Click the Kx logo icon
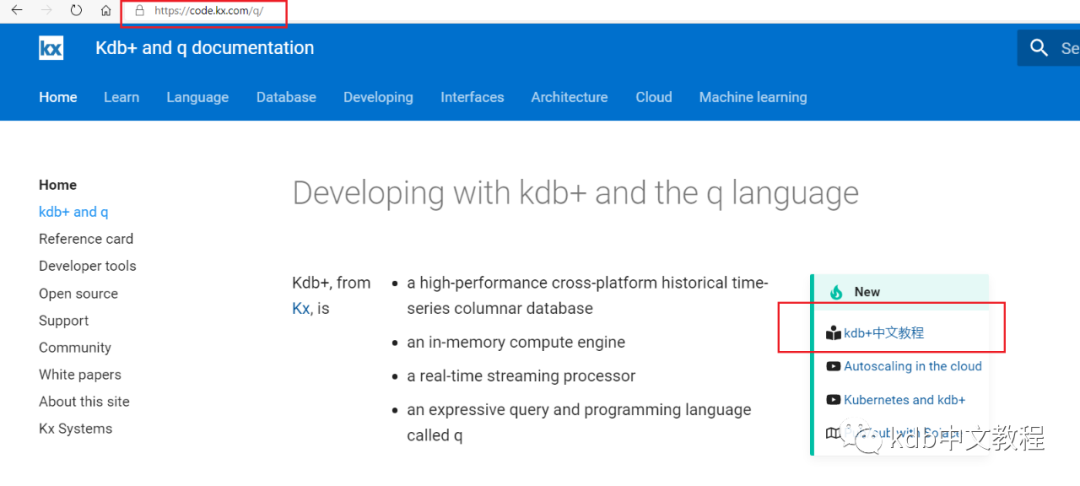The width and height of the screenshot is (1080, 486). [51, 48]
